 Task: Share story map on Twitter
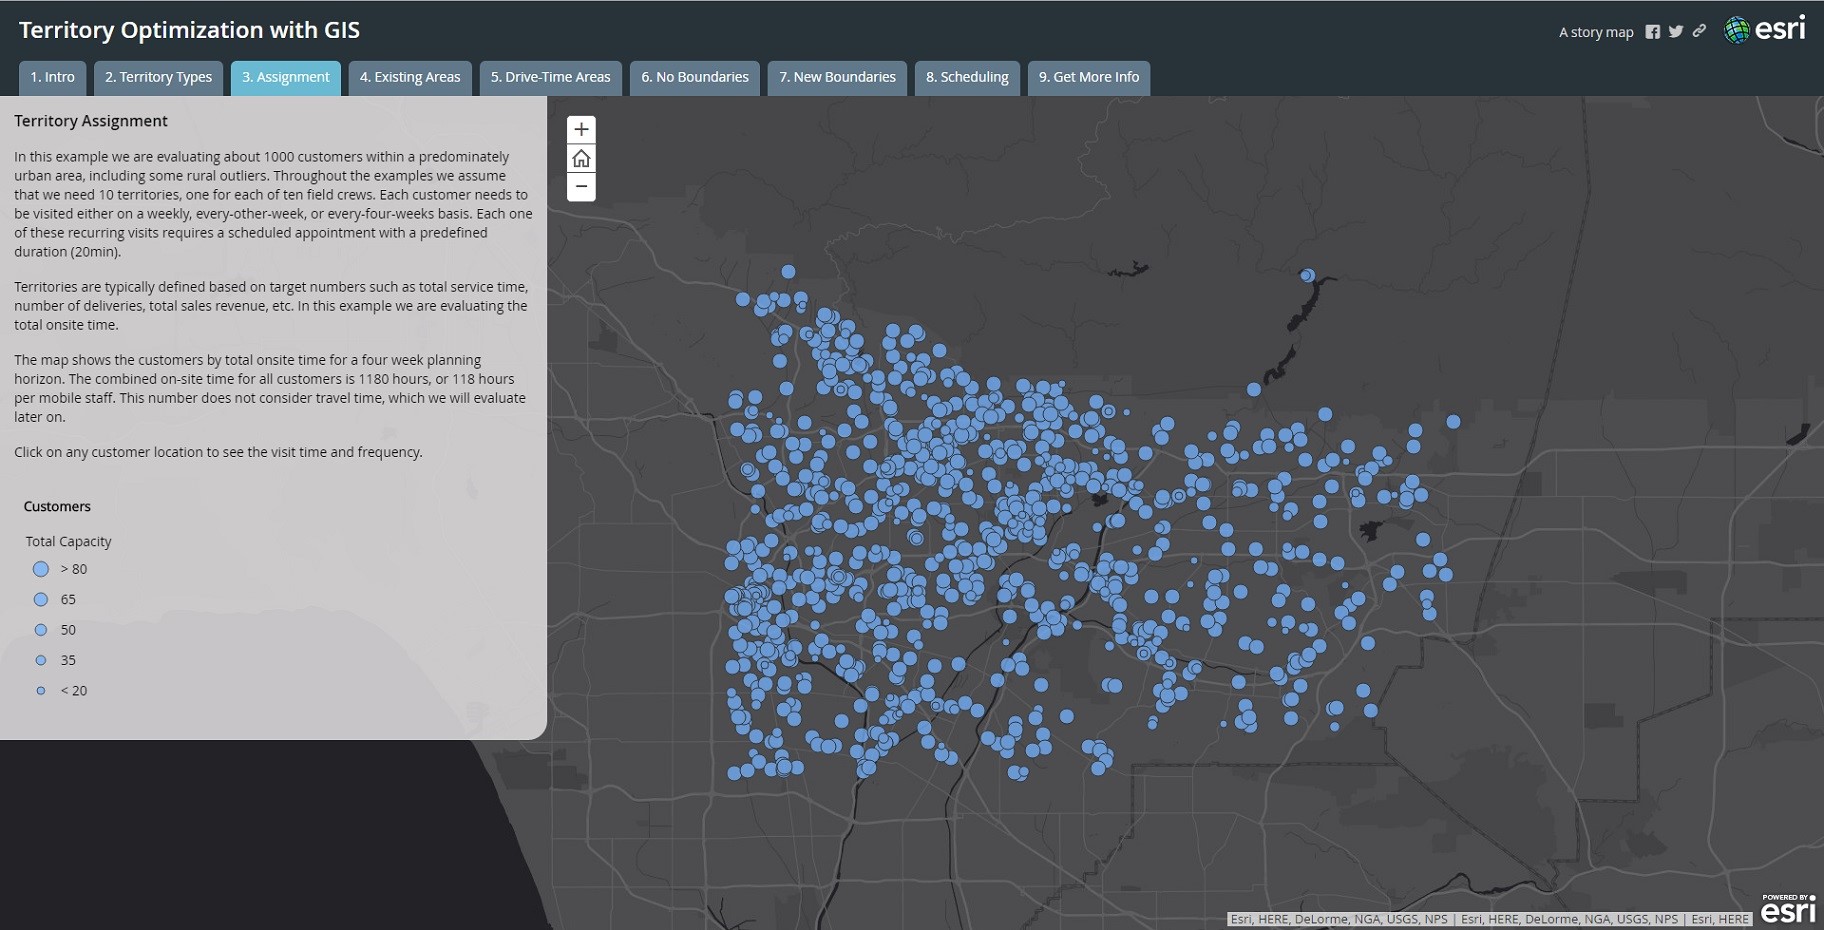click(1676, 32)
